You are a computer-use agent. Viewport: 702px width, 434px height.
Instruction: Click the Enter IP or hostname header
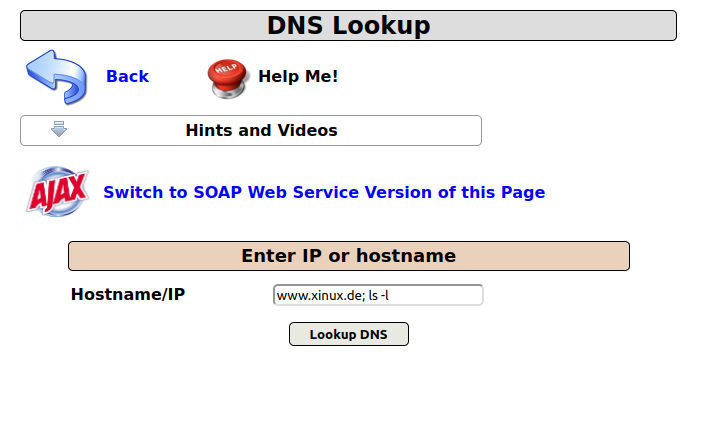348,256
